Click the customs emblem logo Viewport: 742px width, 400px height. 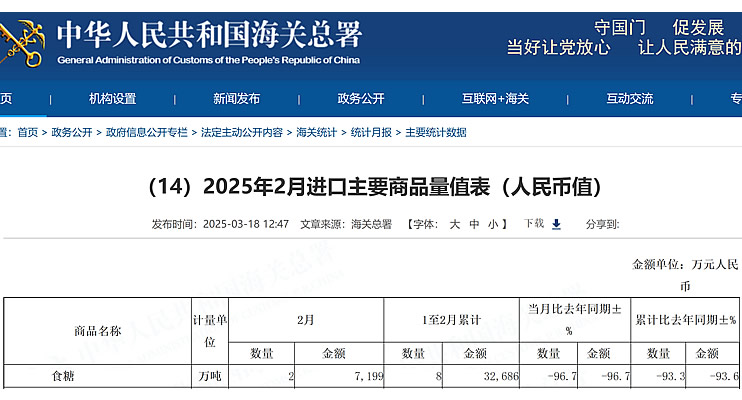22,42
